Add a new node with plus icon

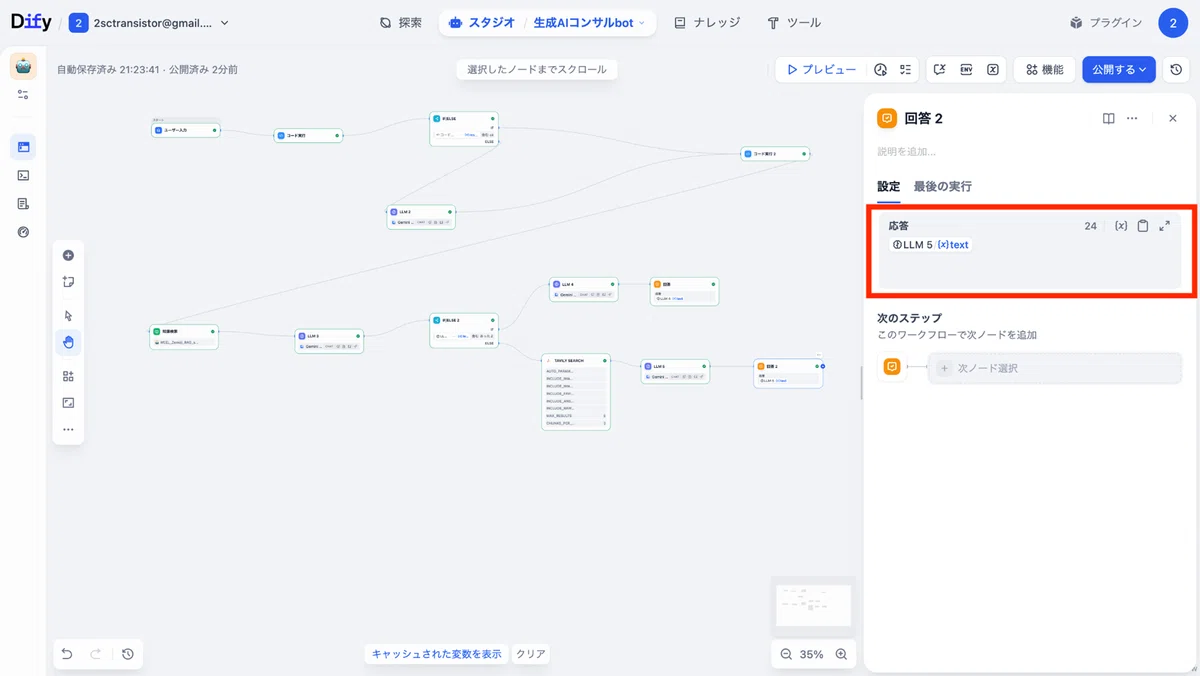pyautogui.click(x=68, y=255)
